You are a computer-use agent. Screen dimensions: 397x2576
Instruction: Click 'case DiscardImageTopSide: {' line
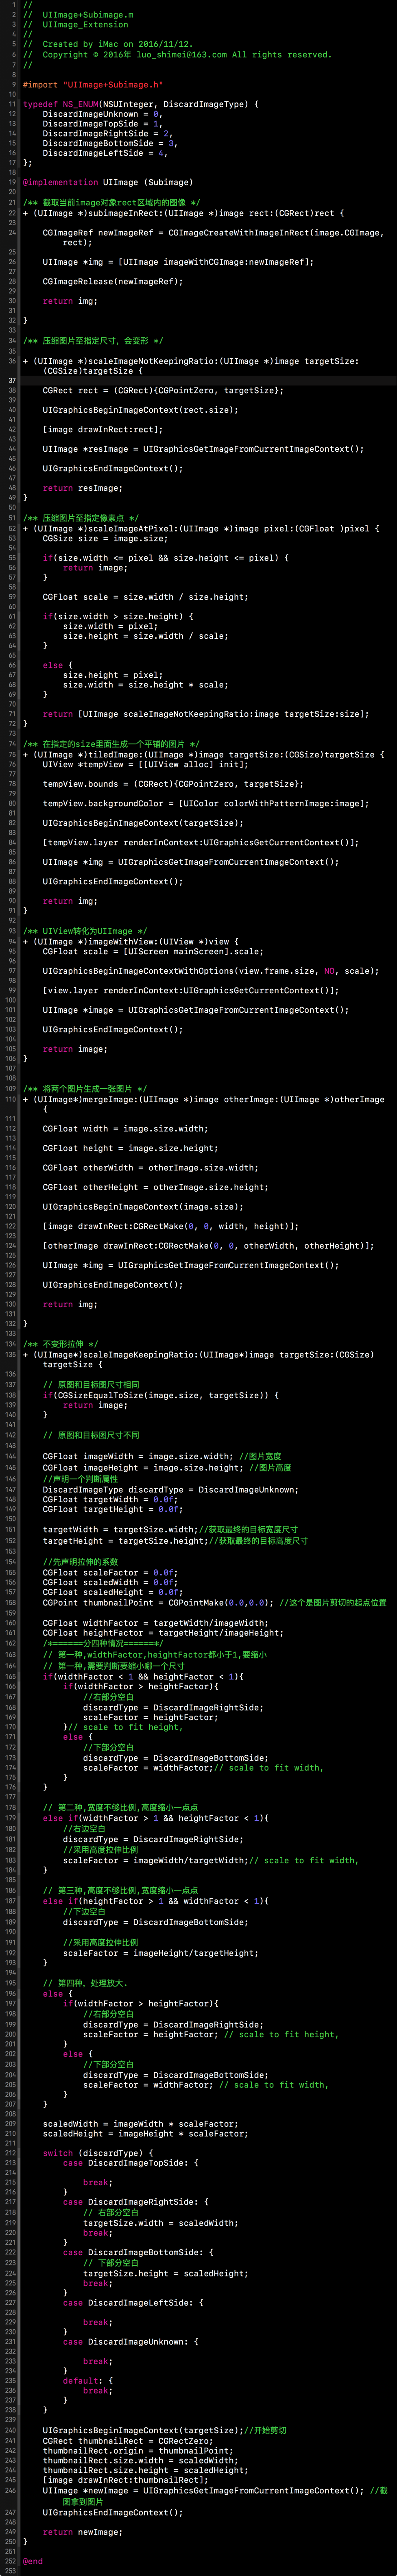click(x=131, y=2163)
